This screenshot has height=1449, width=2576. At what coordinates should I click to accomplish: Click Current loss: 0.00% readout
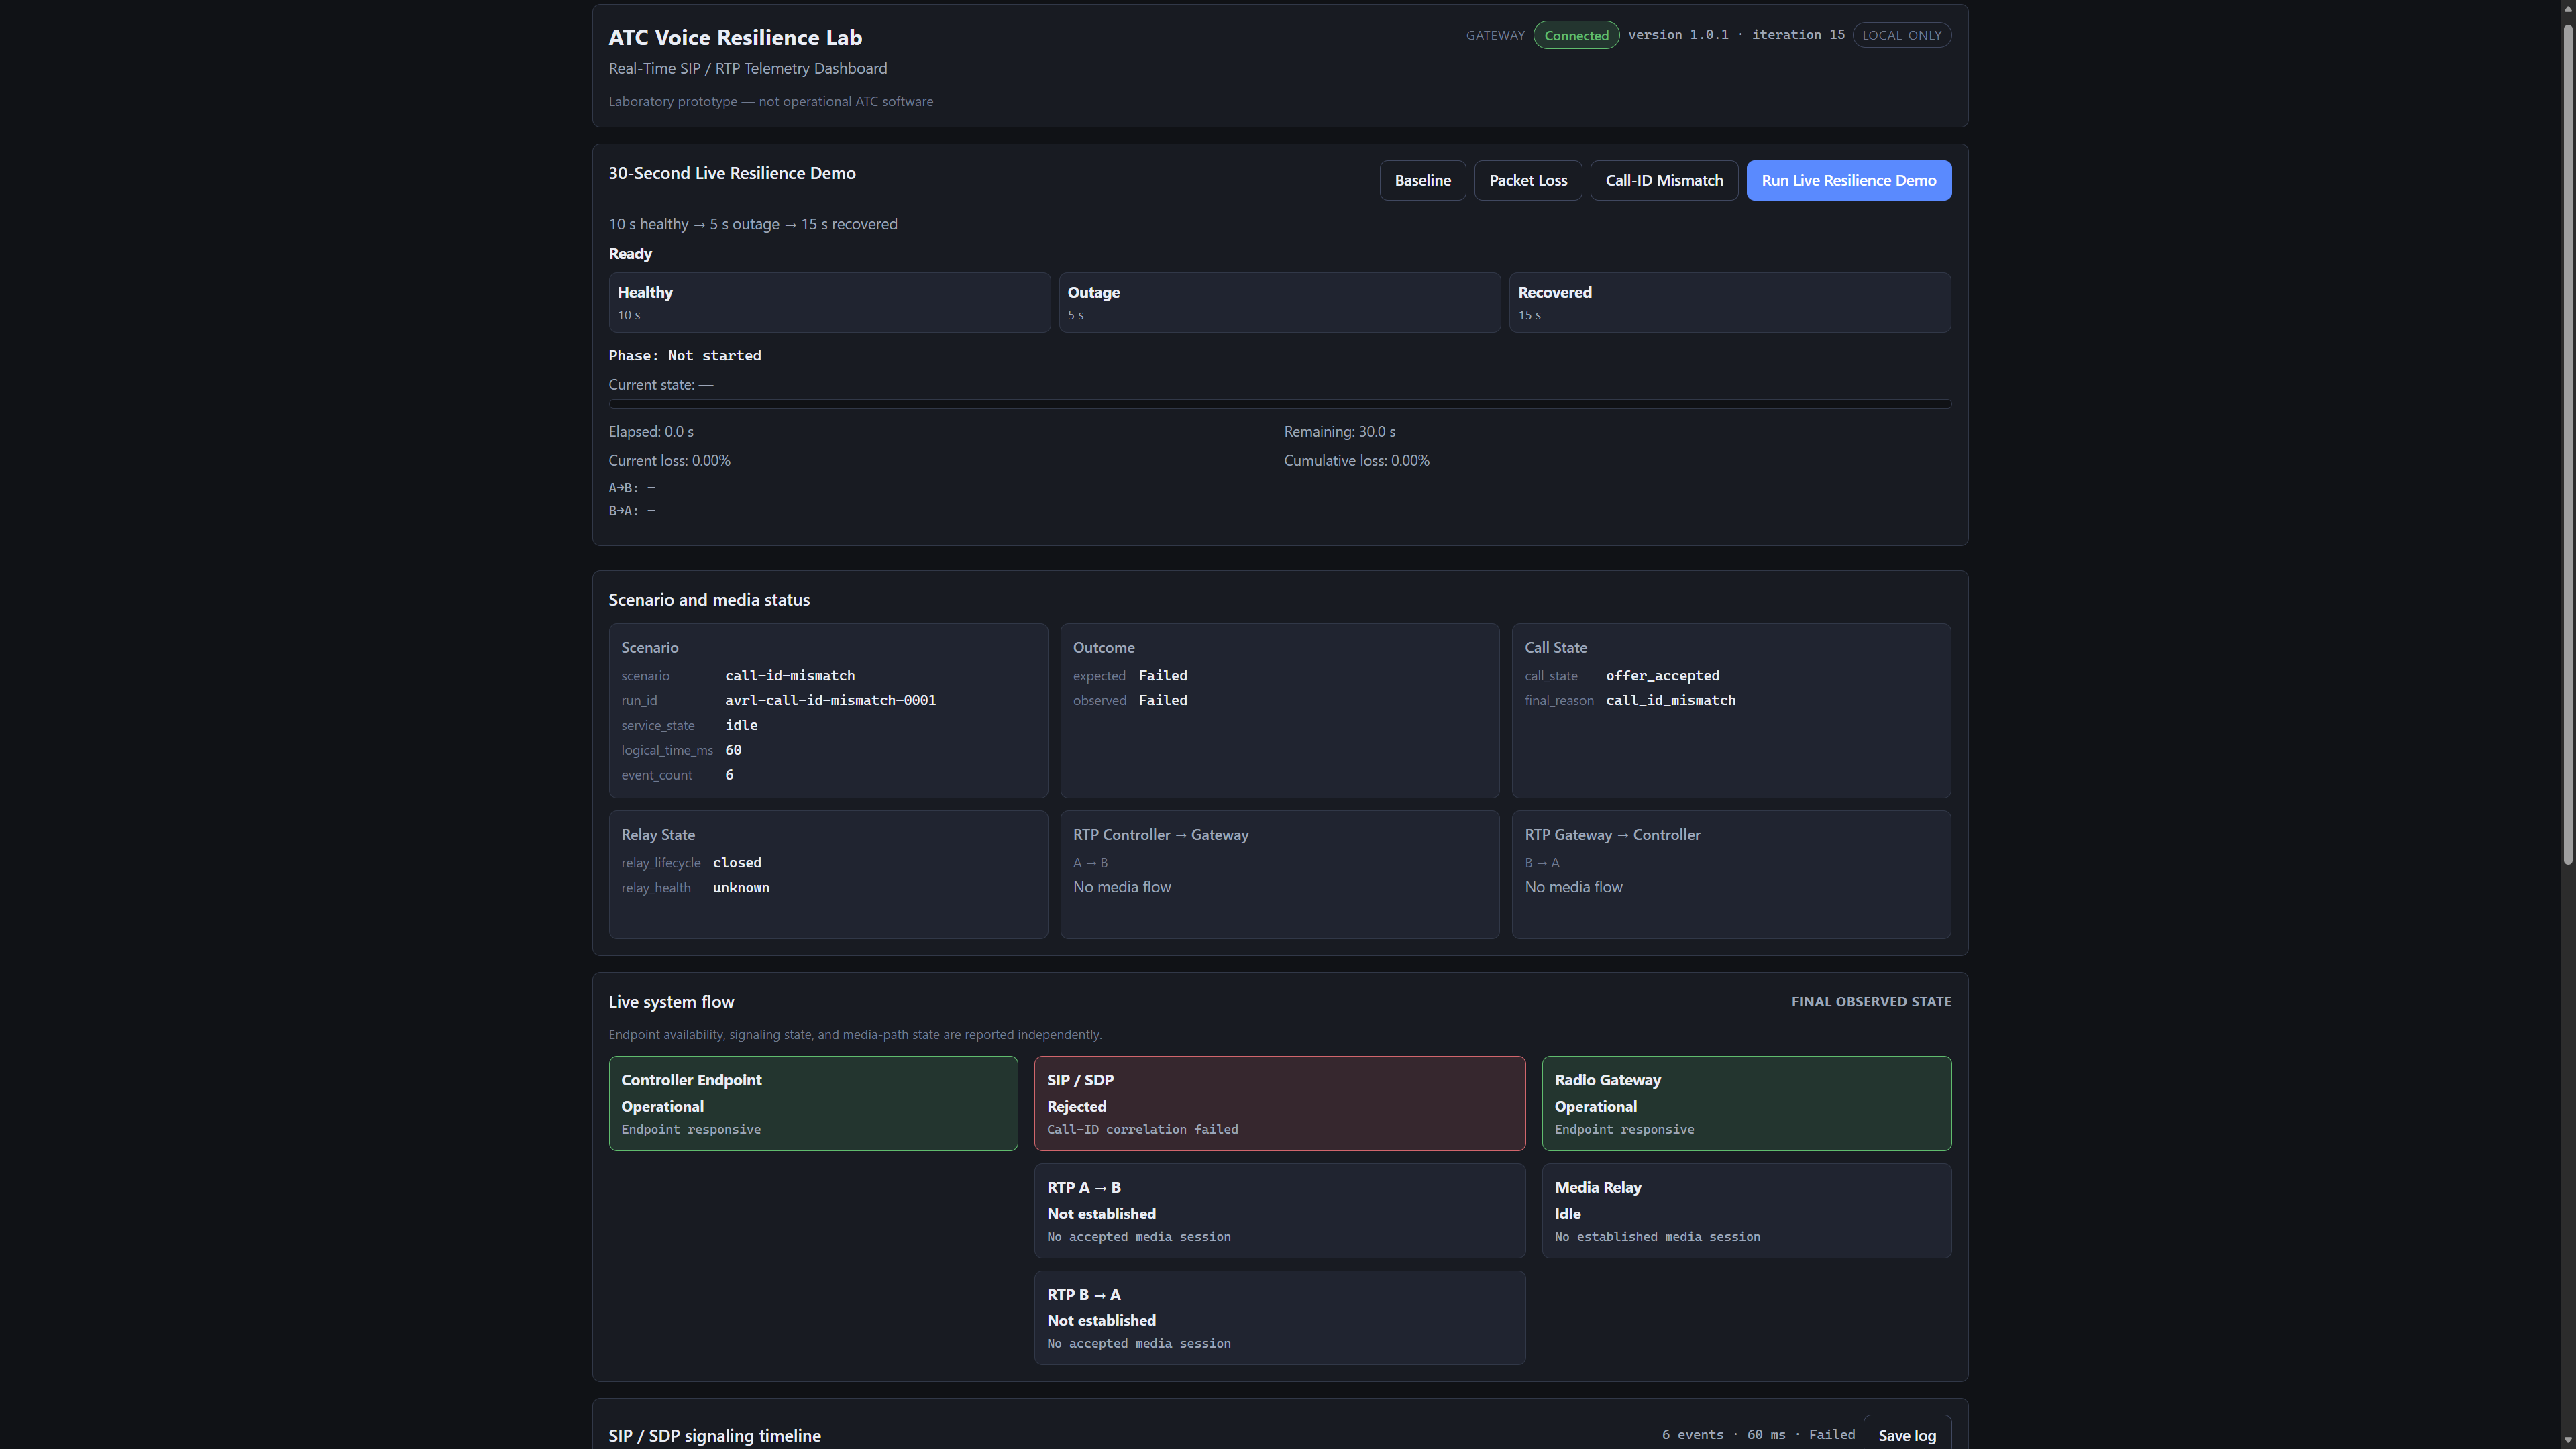(669, 461)
